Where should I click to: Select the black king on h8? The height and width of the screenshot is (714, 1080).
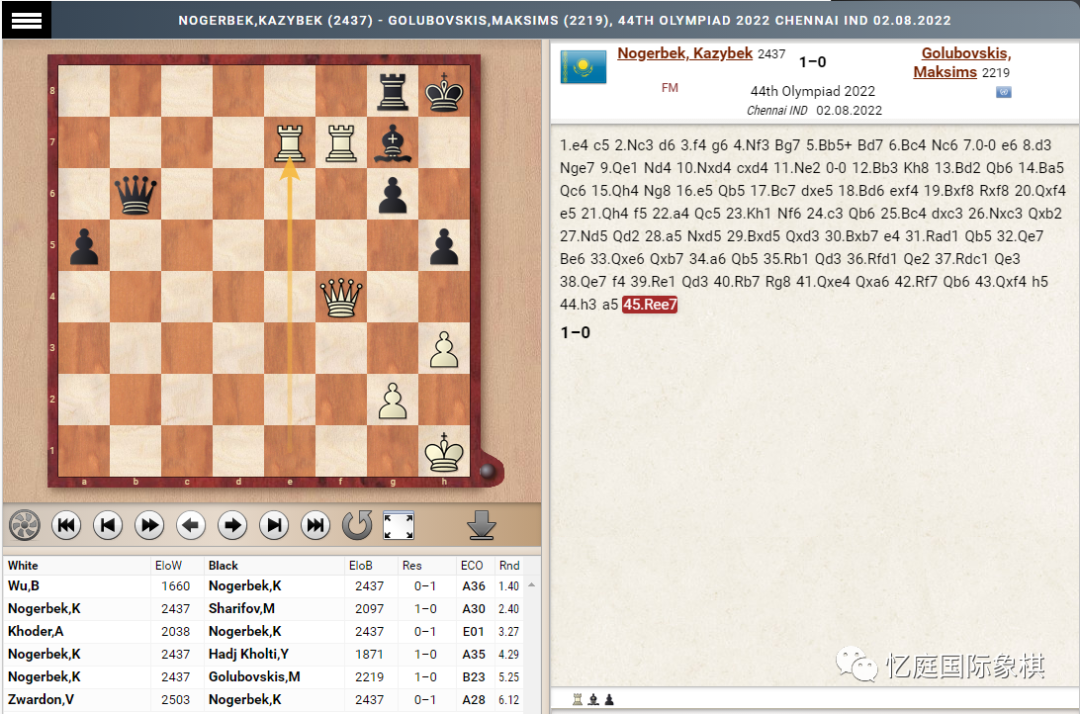[444, 91]
